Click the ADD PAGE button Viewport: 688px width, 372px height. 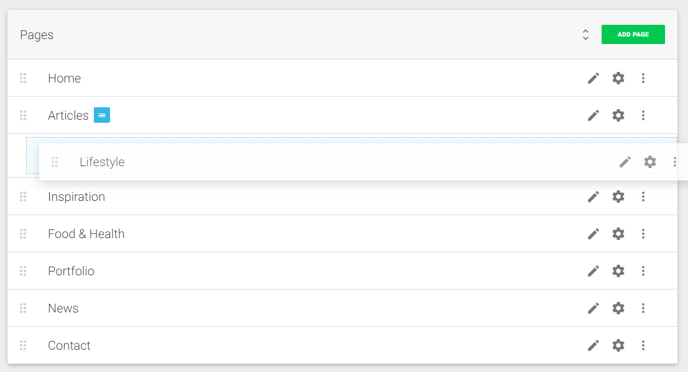click(633, 34)
